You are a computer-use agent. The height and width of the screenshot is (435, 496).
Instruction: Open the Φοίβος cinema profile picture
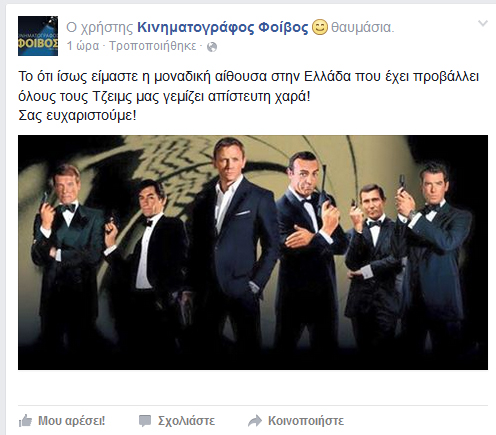point(38,36)
